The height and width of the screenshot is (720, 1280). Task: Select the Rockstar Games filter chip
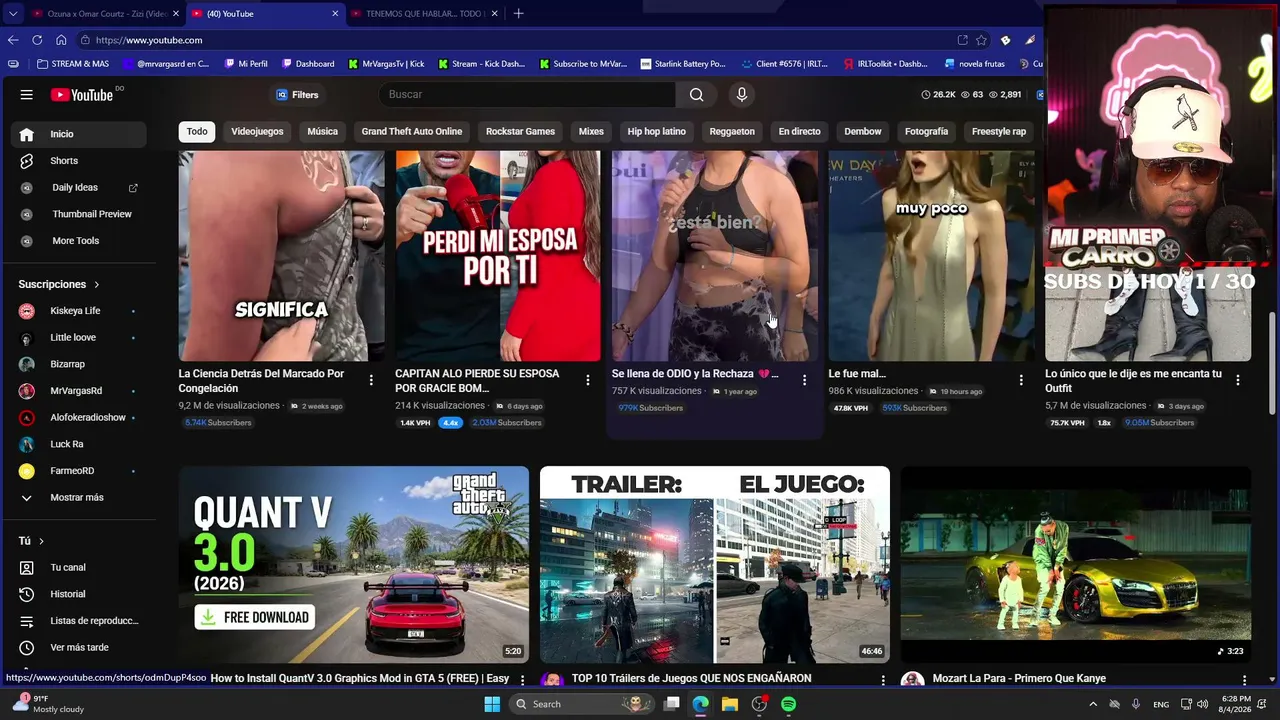[520, 132]
